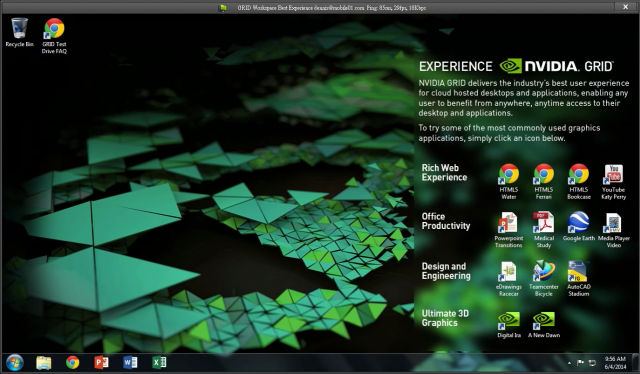The image size is (640, 374).
Task: Launch the HTML5 Water Chrome shortcut
Action: [x=509, y=181]
